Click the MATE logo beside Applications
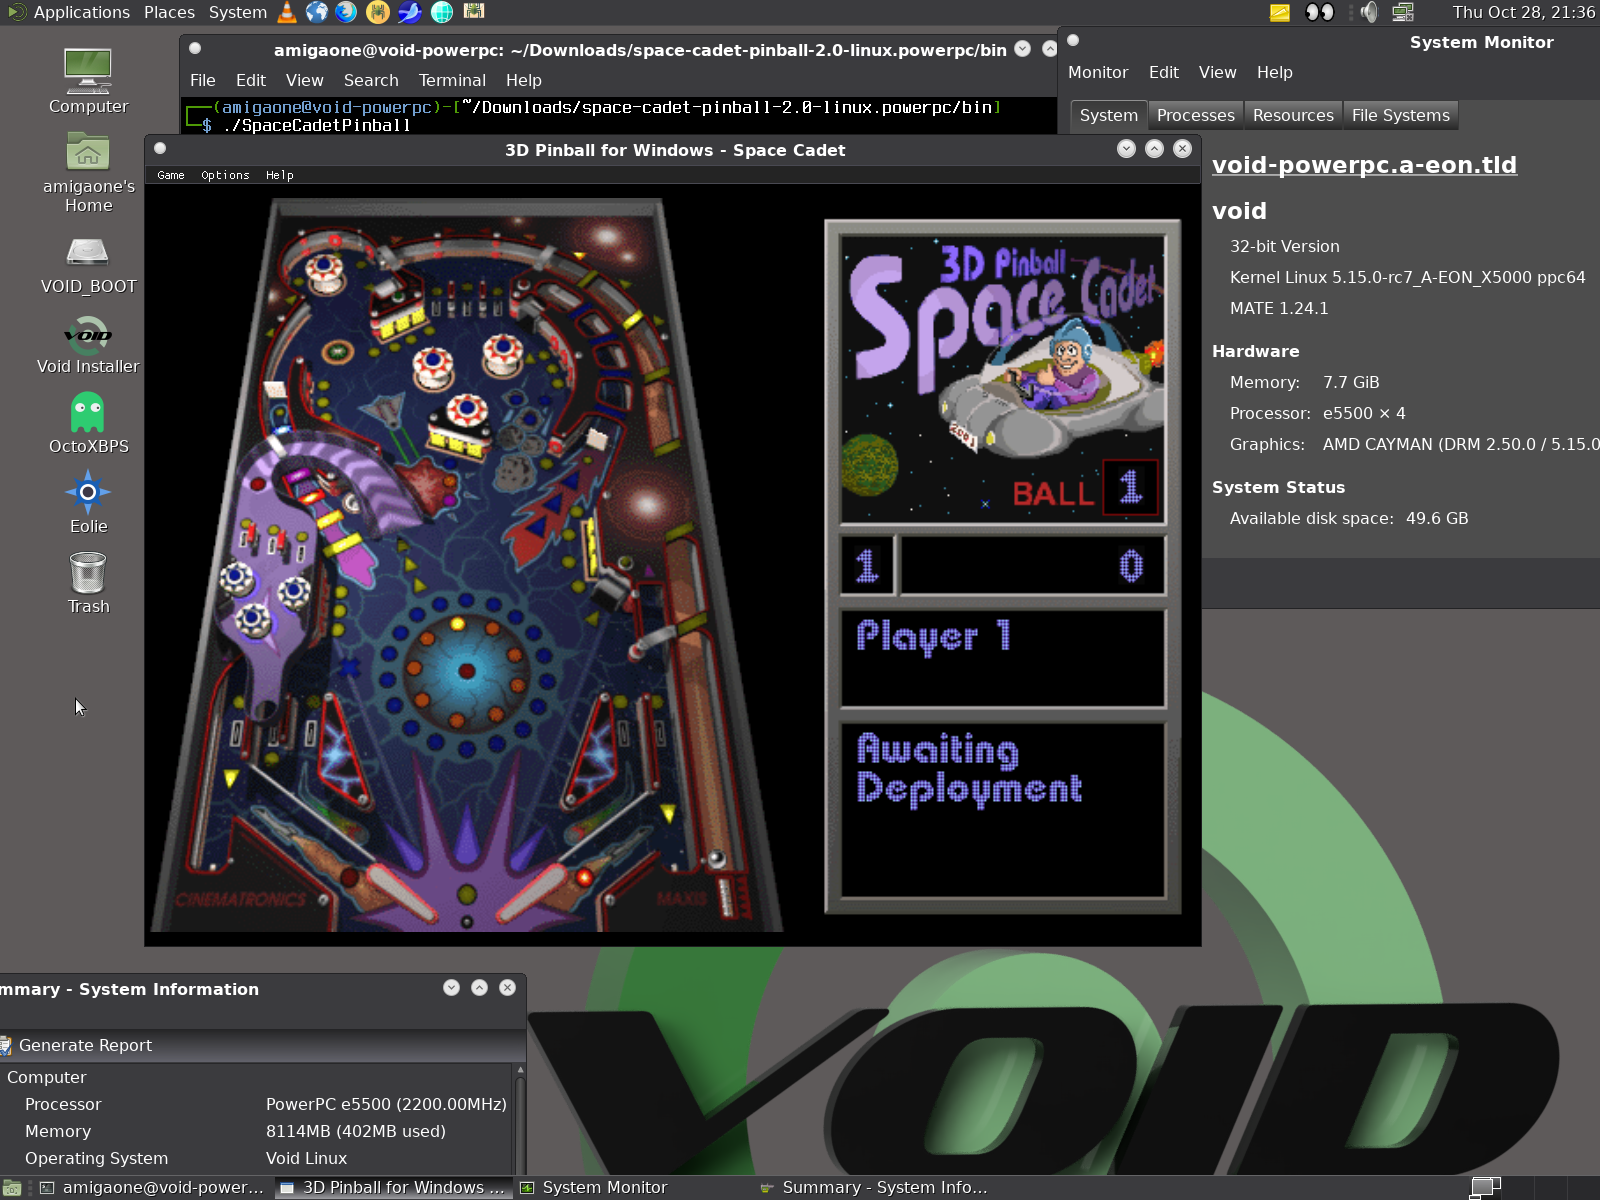The height and width of the screenshot is (1200, 1600). tap(16, 12)
